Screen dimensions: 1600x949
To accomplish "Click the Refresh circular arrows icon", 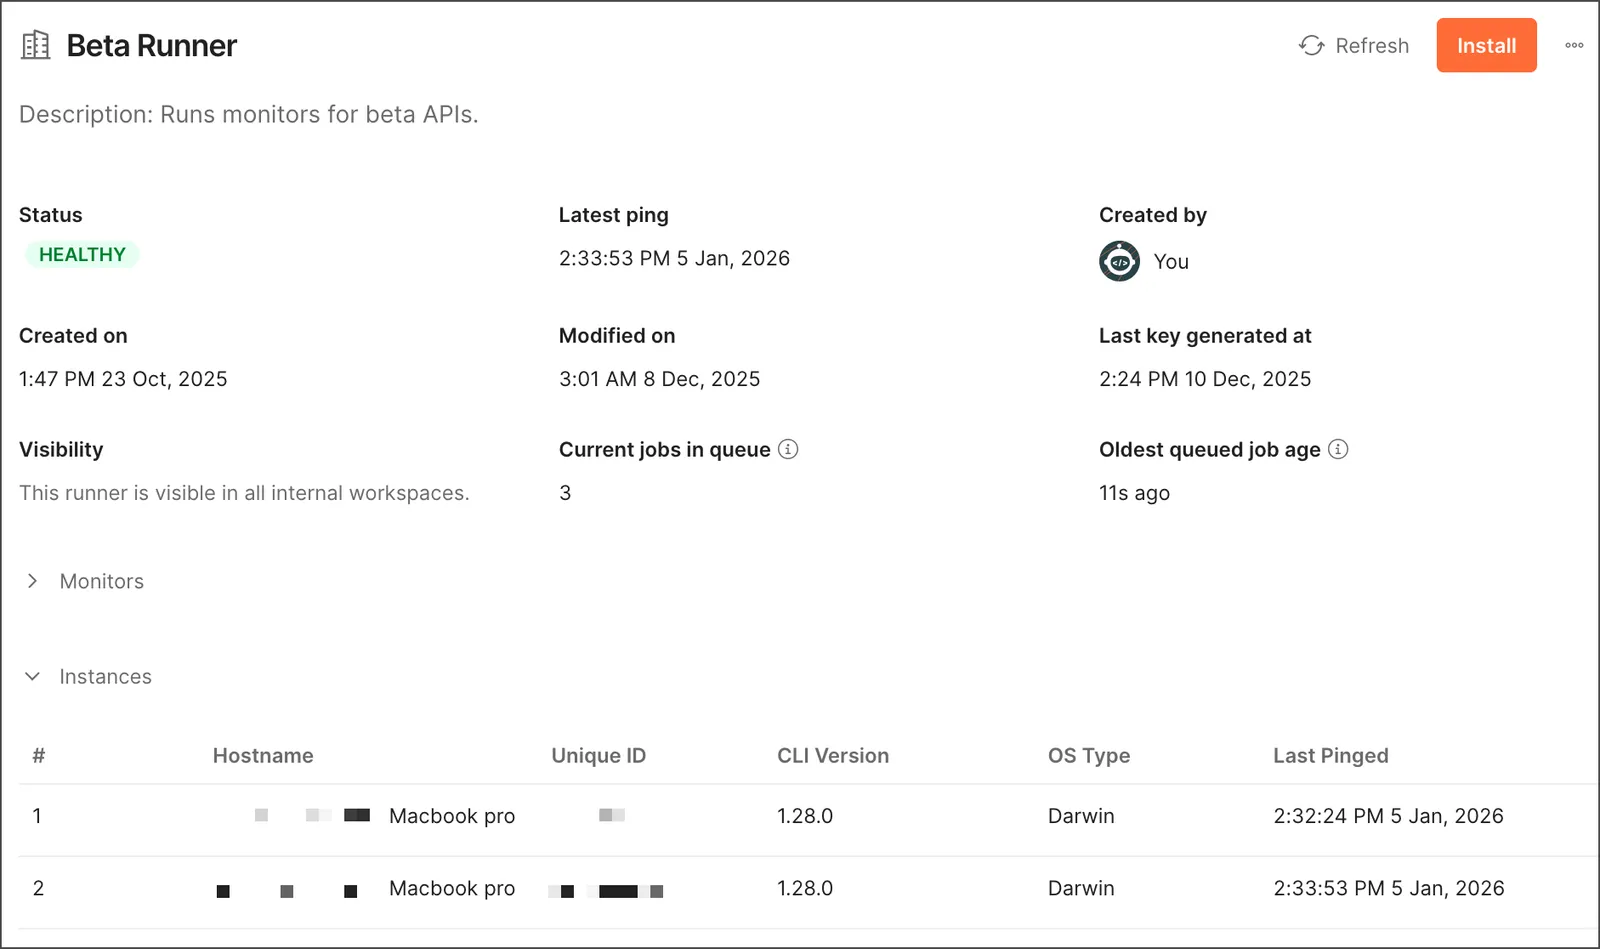I will [x=1311, y=45].
